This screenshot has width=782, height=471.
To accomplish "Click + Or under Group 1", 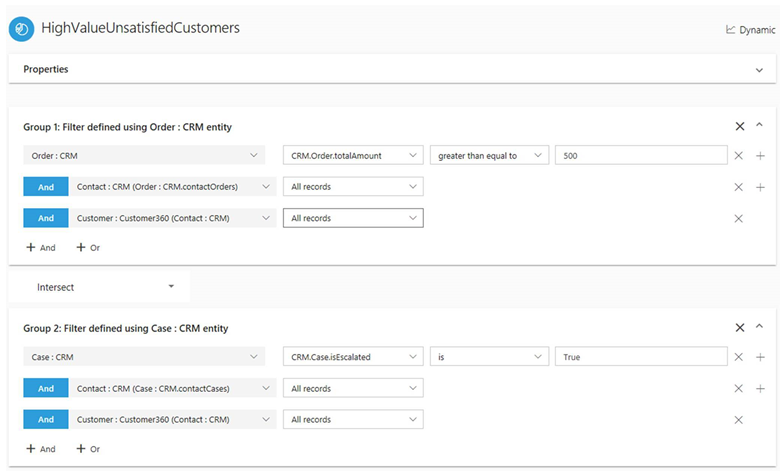I will (x=88, y=247).
